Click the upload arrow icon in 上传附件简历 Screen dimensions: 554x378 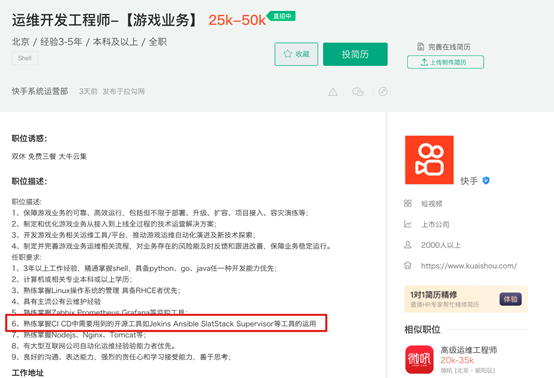pyautogui.click(x=424, y=62)
